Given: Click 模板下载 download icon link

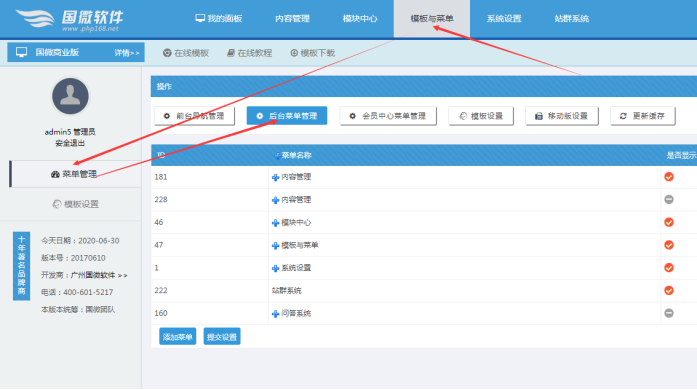Looking at the screenshot, I should pos(312,53).
